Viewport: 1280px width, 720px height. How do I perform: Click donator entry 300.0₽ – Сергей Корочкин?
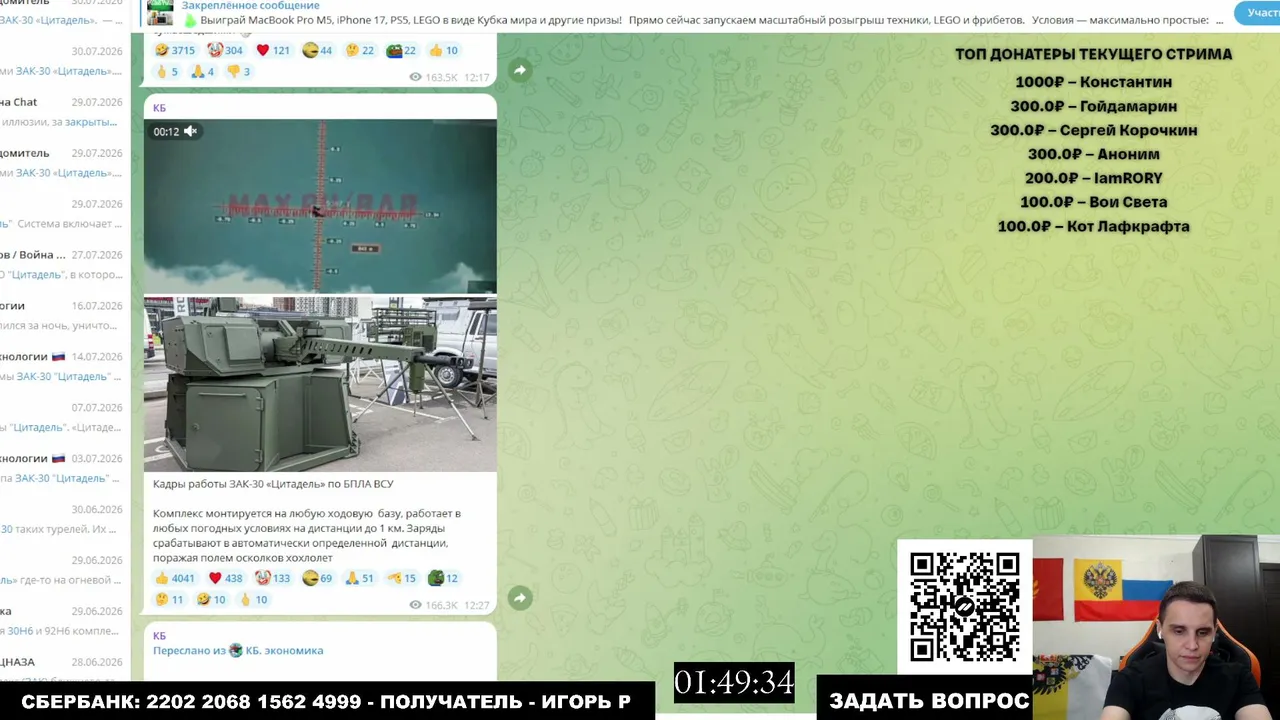pyautogui.click(x=1094, y=130)
